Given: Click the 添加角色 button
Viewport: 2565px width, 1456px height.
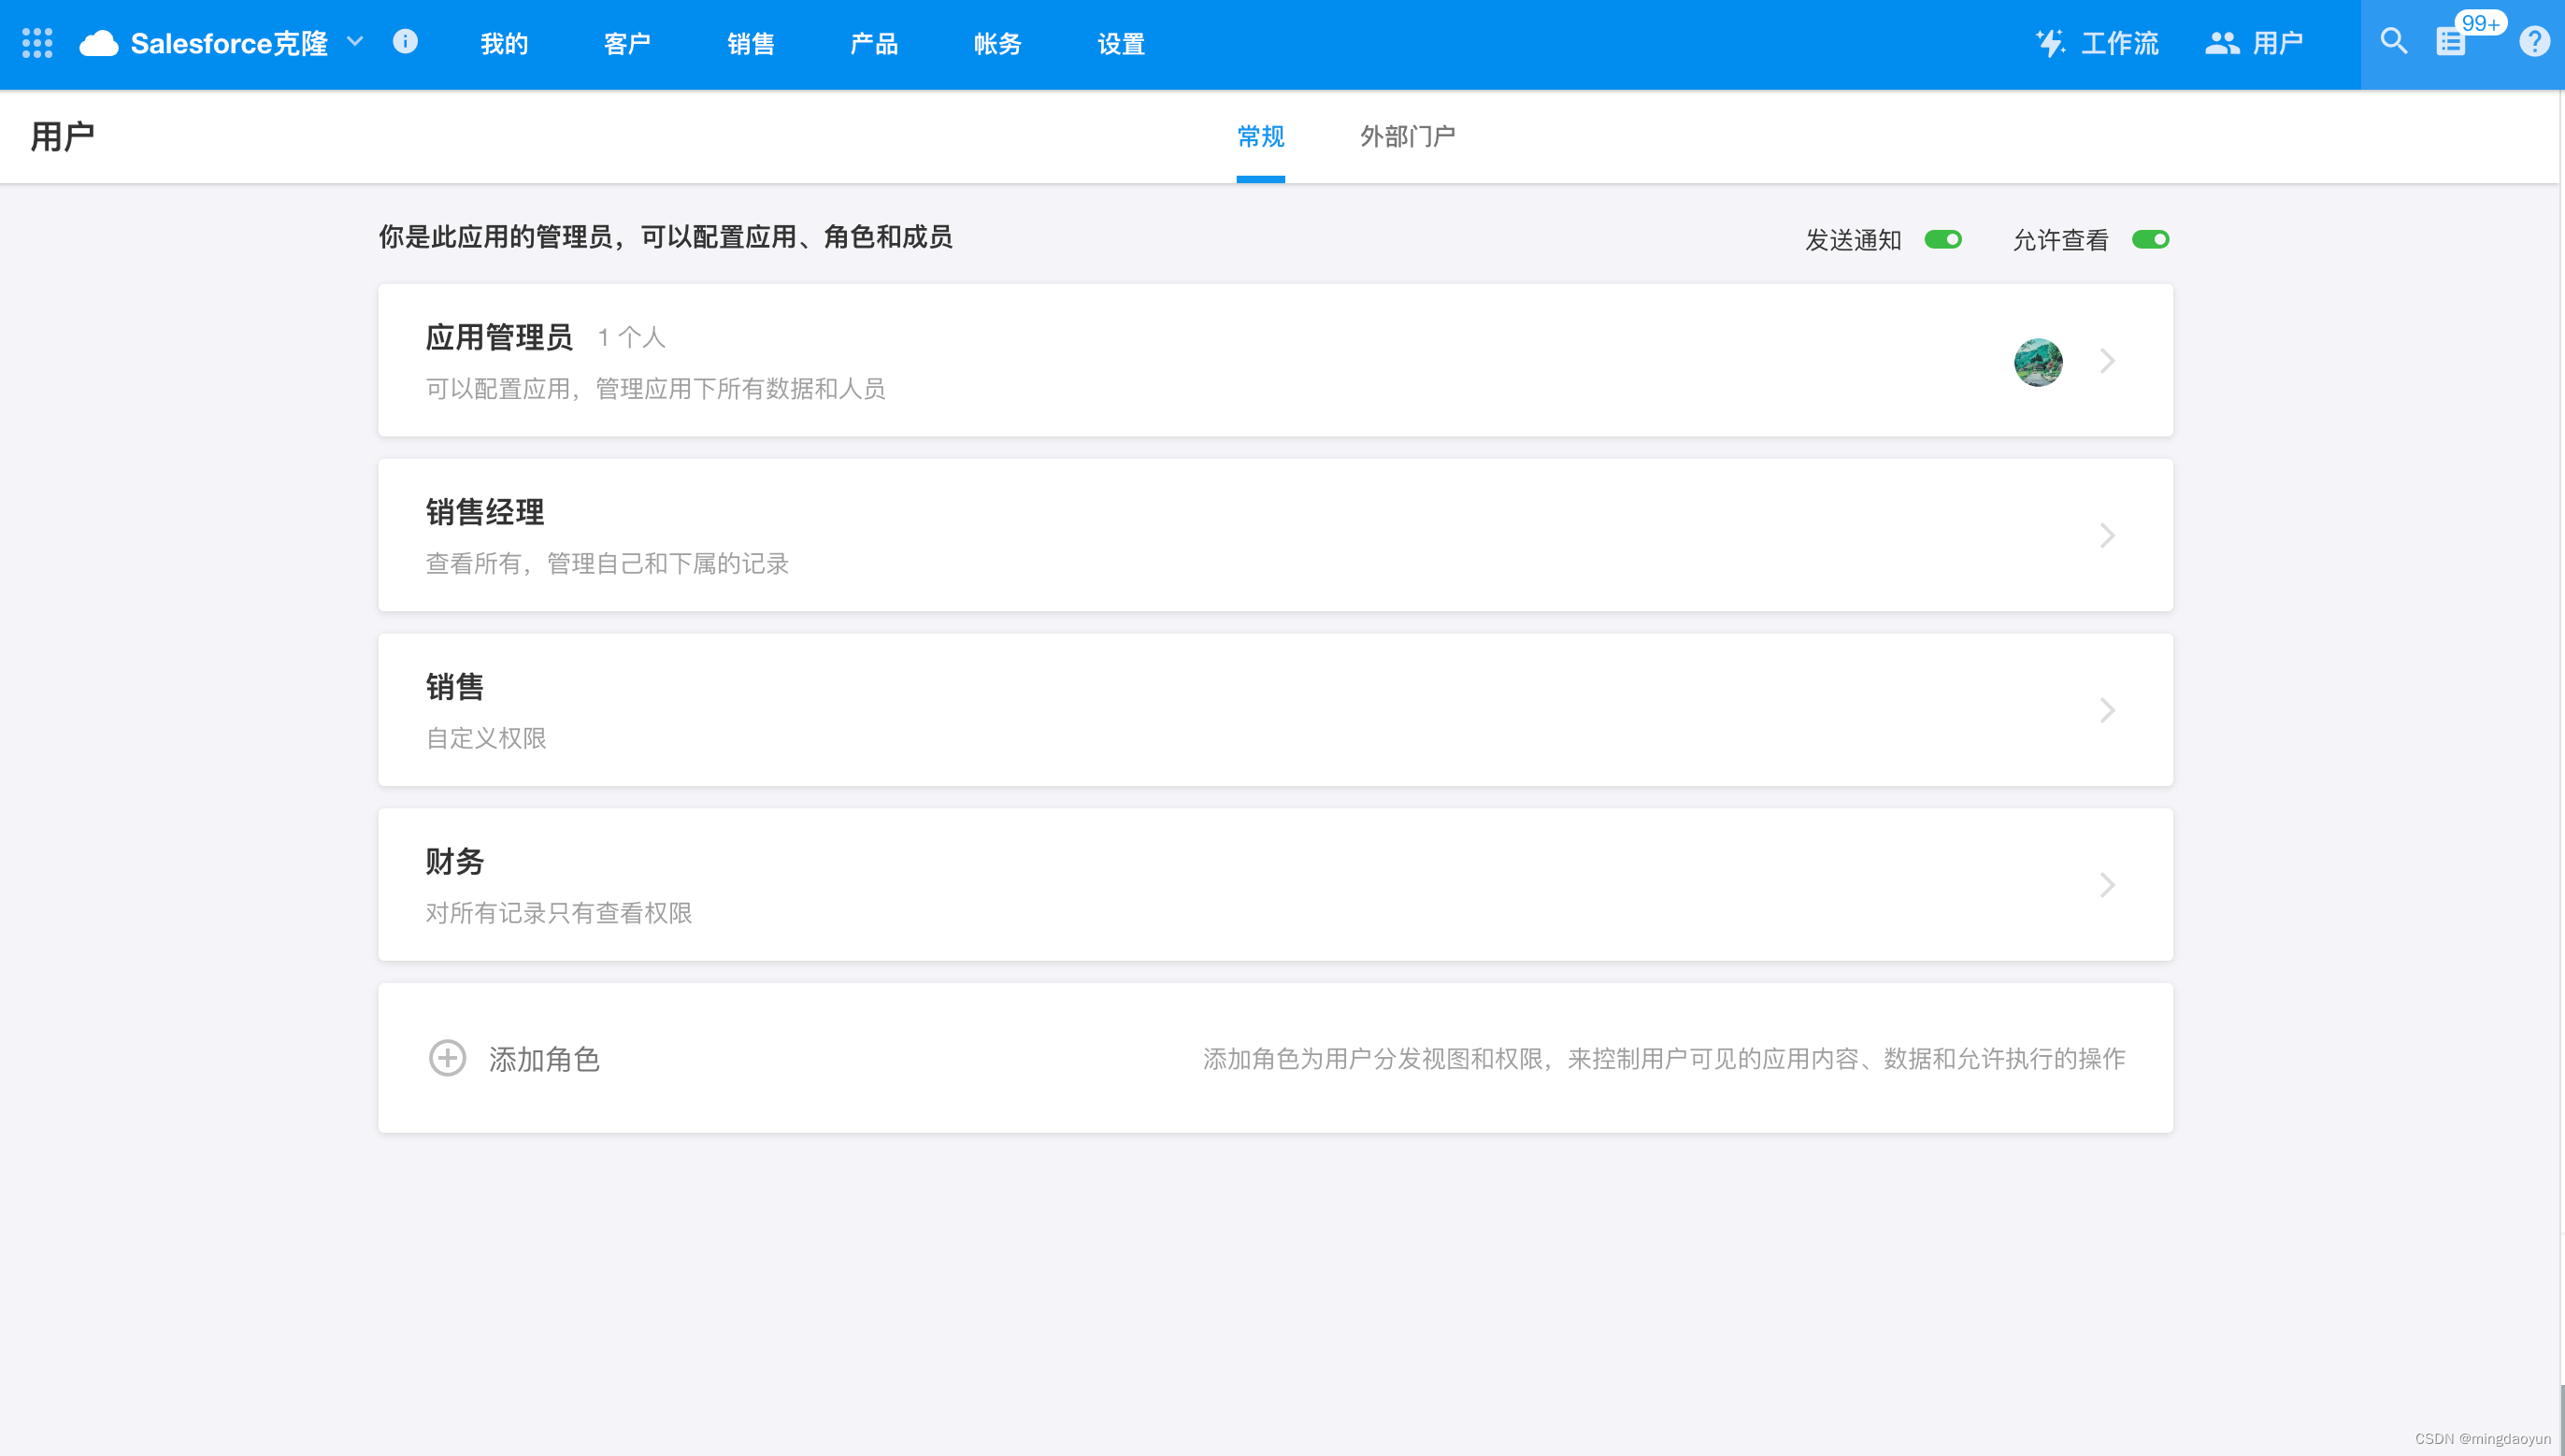Looking at the screenshot, I should click(544, 1058).
